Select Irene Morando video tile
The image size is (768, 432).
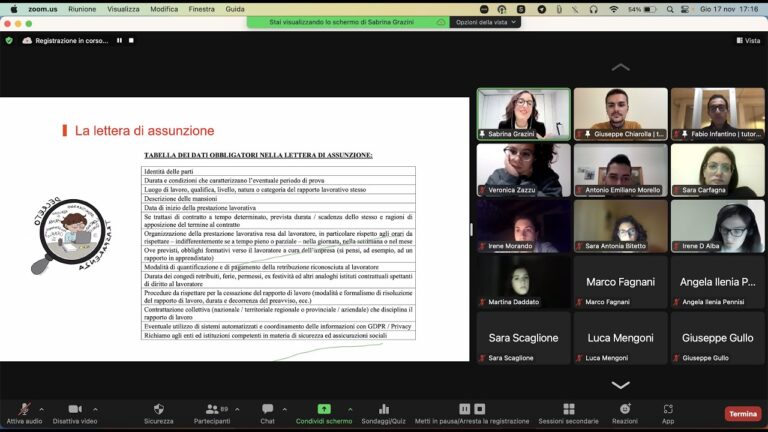(524, 226)
